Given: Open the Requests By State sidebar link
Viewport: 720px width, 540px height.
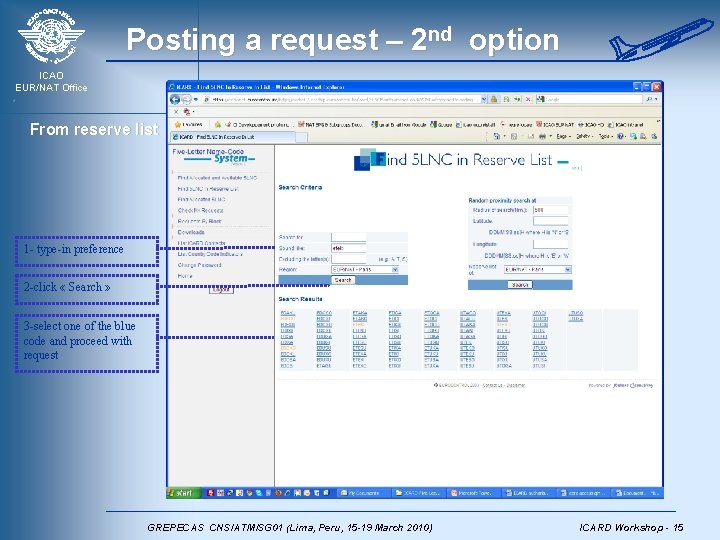Looking at the screenshot, I should 199,221.
